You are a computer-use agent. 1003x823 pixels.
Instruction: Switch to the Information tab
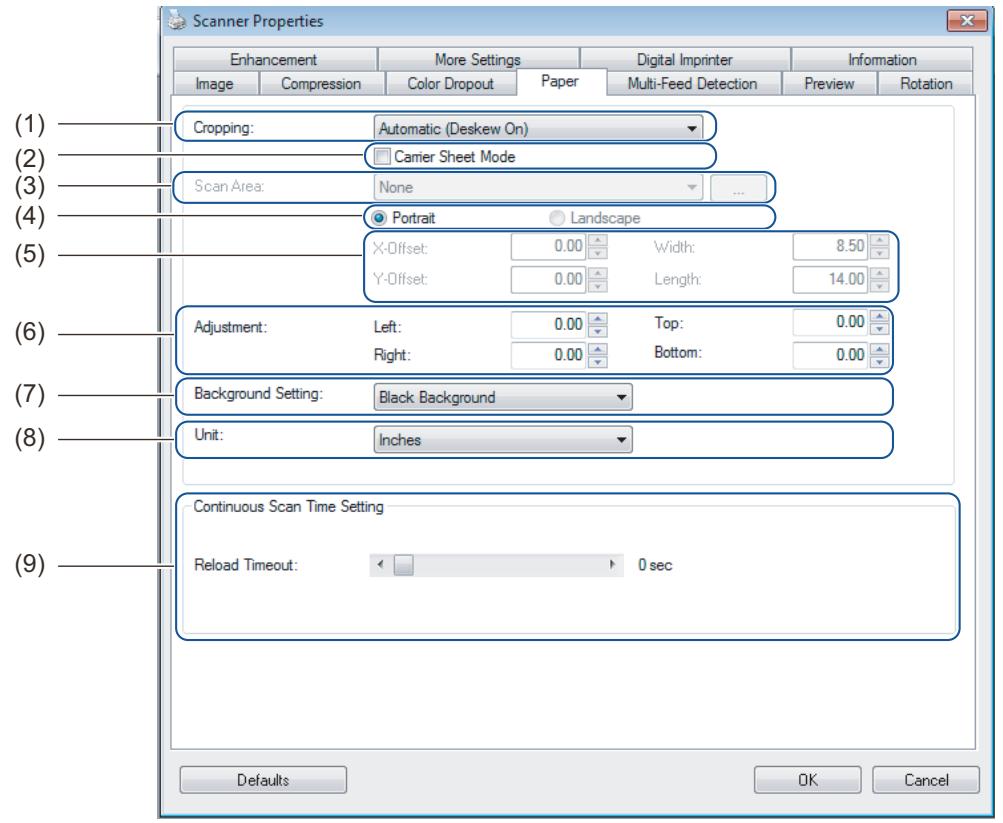(x=882, y=59)
